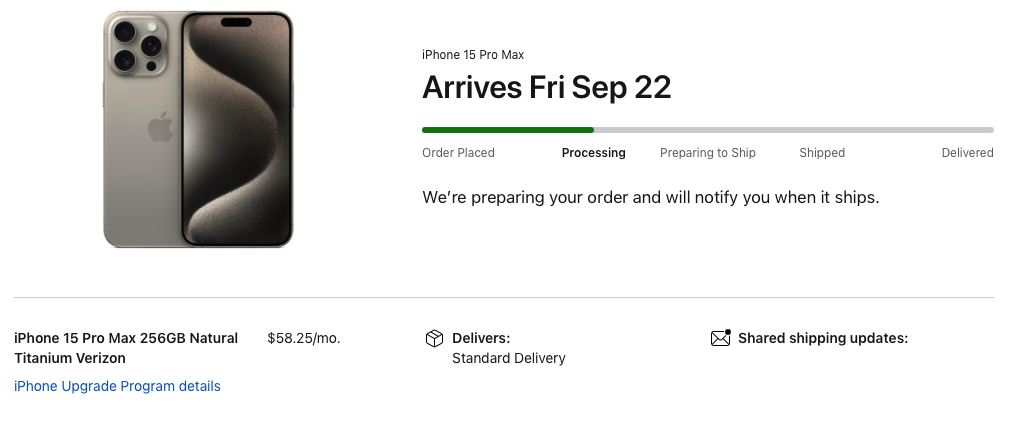Image resolution: width=1018 pixels, height=445 pixels.
Task: Open iPhone Upgrade Program details link
Action: 117,386
